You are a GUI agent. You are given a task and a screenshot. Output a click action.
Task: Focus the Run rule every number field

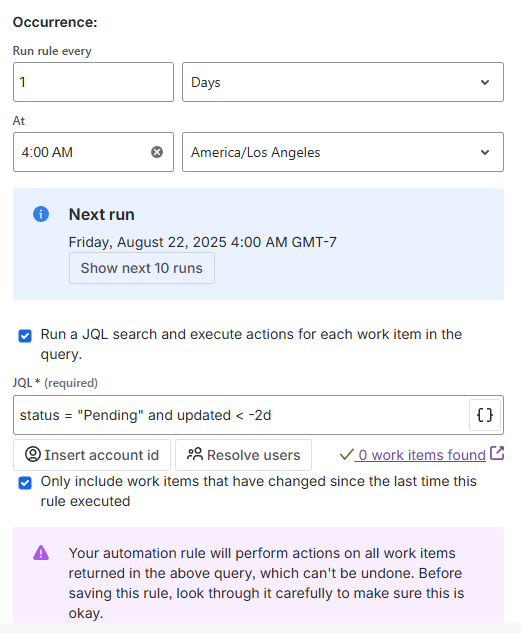93,82
